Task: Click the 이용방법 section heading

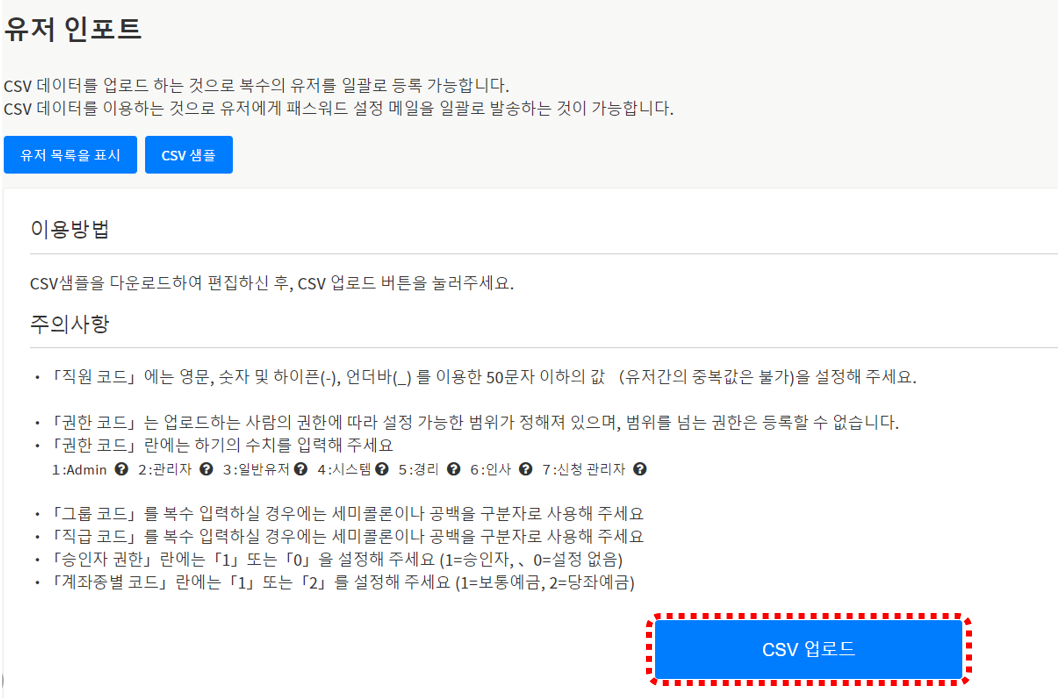Action: [x=70, y=228]
